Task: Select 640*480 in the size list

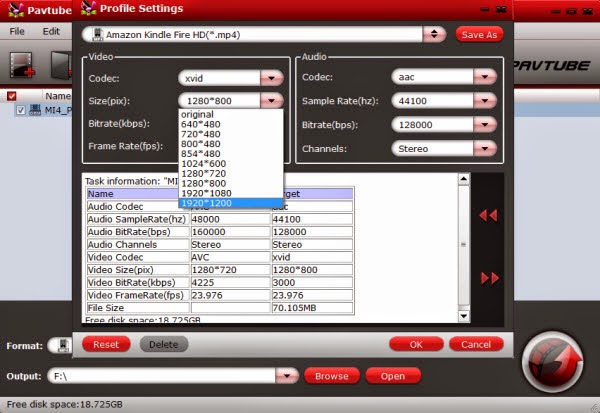Action: [x=231, y=124]
